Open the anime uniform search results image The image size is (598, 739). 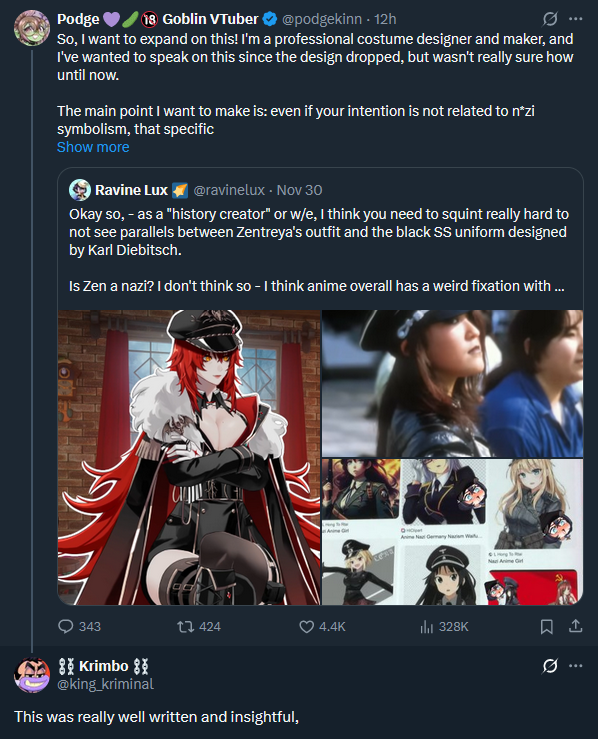click(452, 532)
